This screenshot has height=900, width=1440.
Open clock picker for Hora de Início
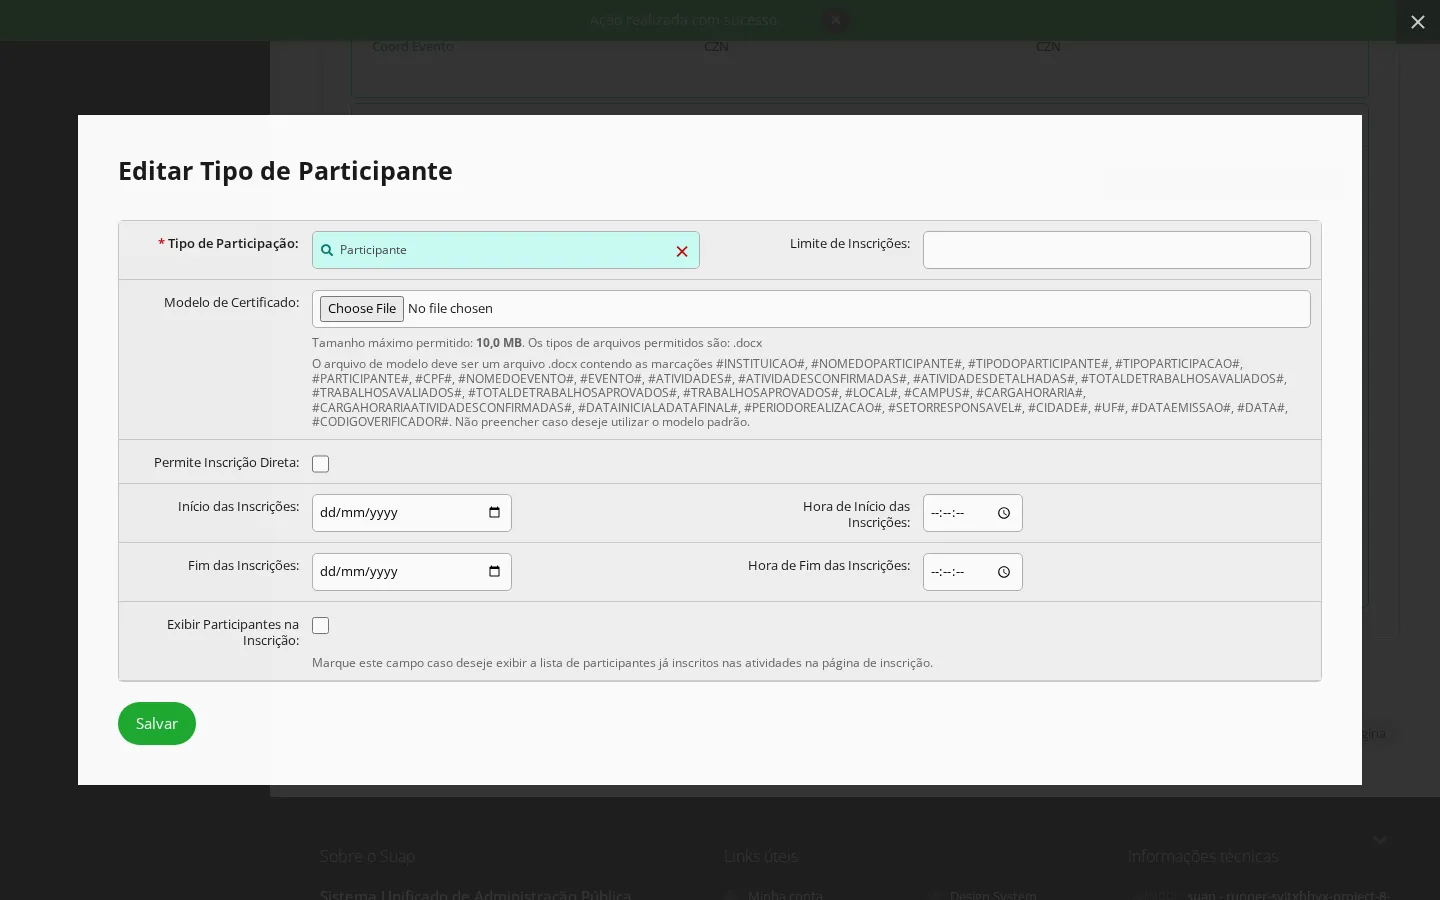(1004, 513)
